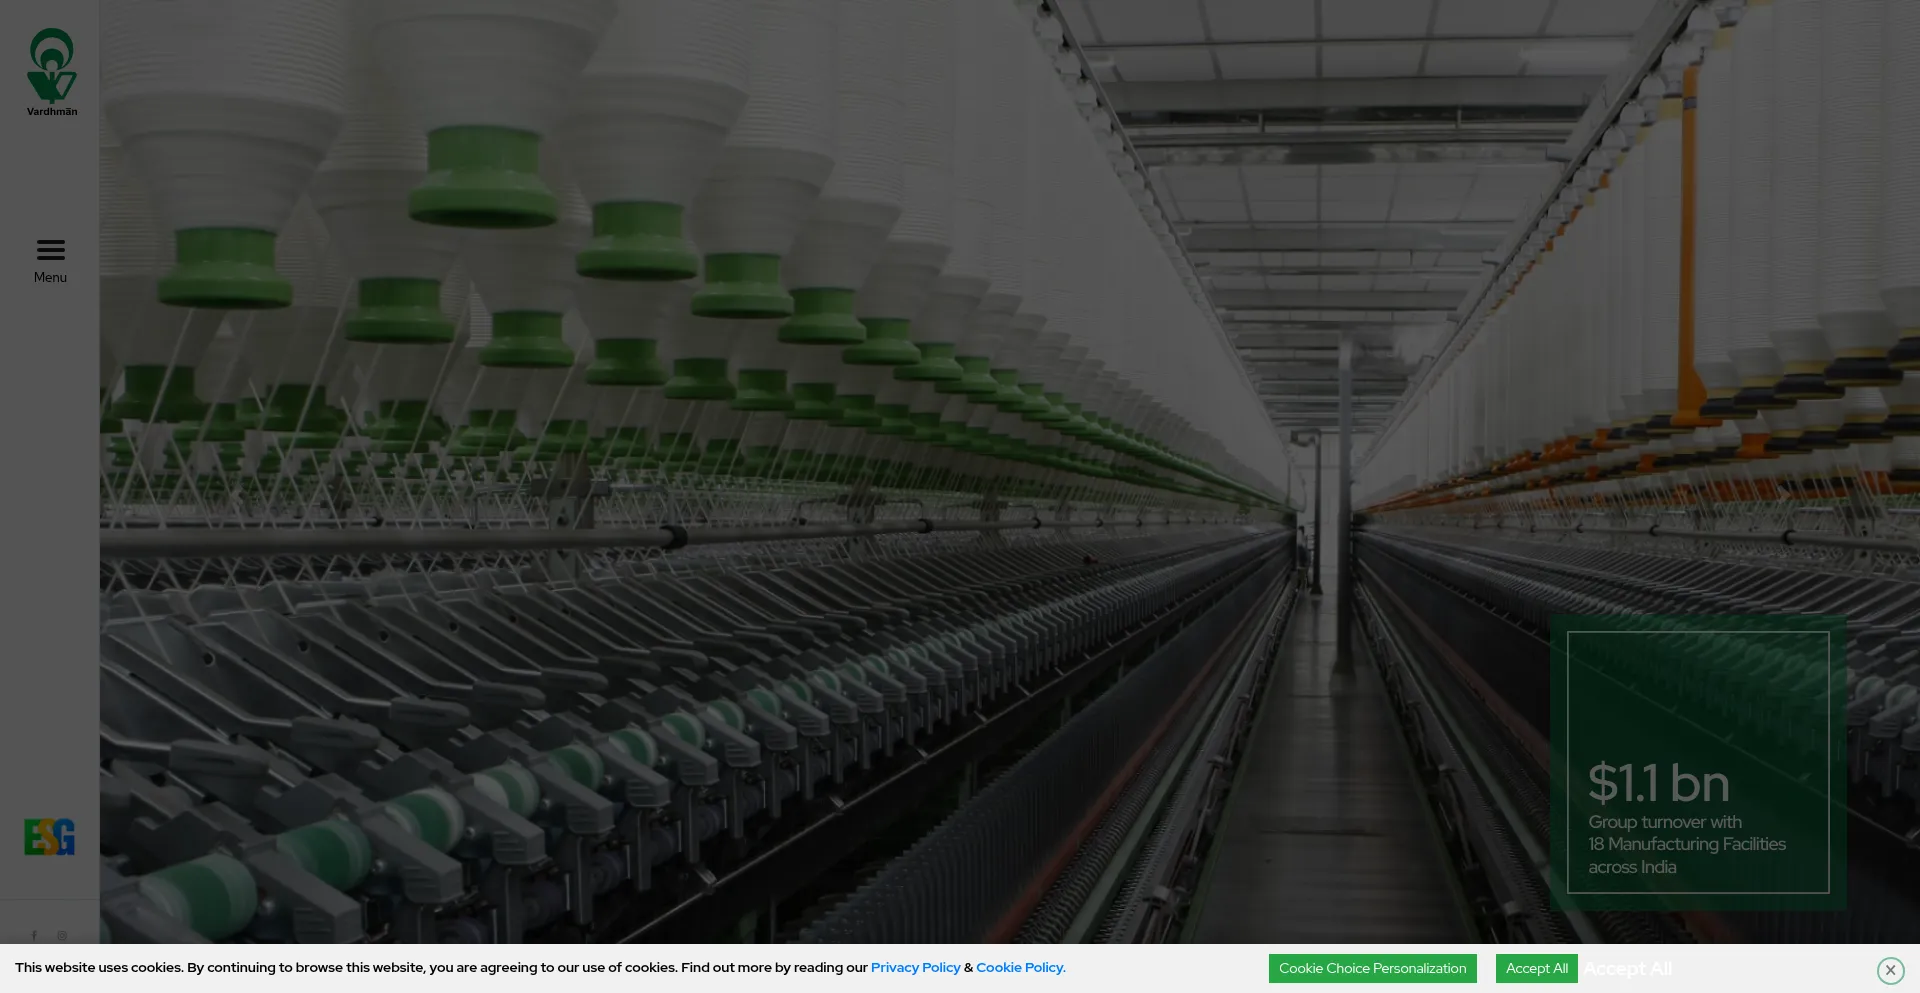This screenshot has width=1920, height=993.
Task: Dismiss the cookie banner with X
Action: 1890,970
